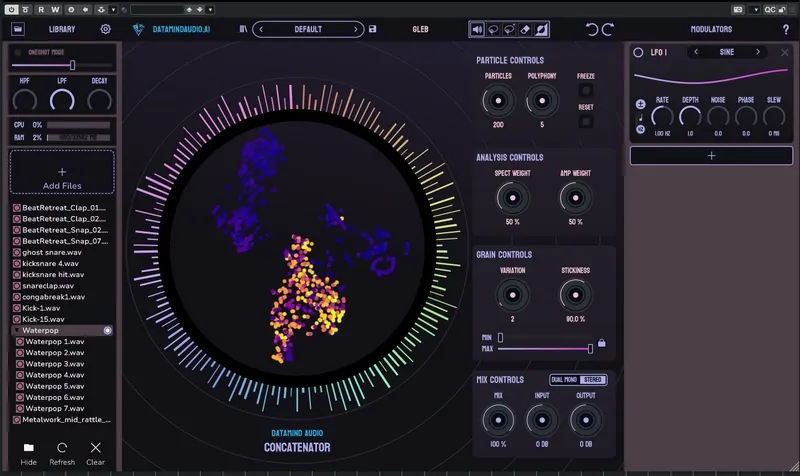Open settings with the gear icon
The width and height of the screenshot is (800, 476).
(x=105, y=30)
